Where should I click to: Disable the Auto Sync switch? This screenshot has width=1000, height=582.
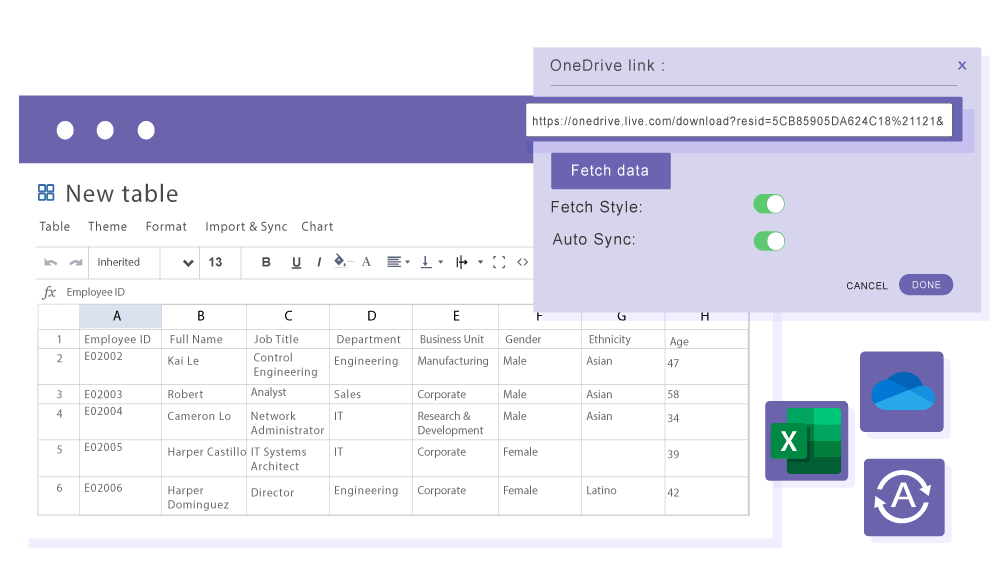(x=769, y=241)
